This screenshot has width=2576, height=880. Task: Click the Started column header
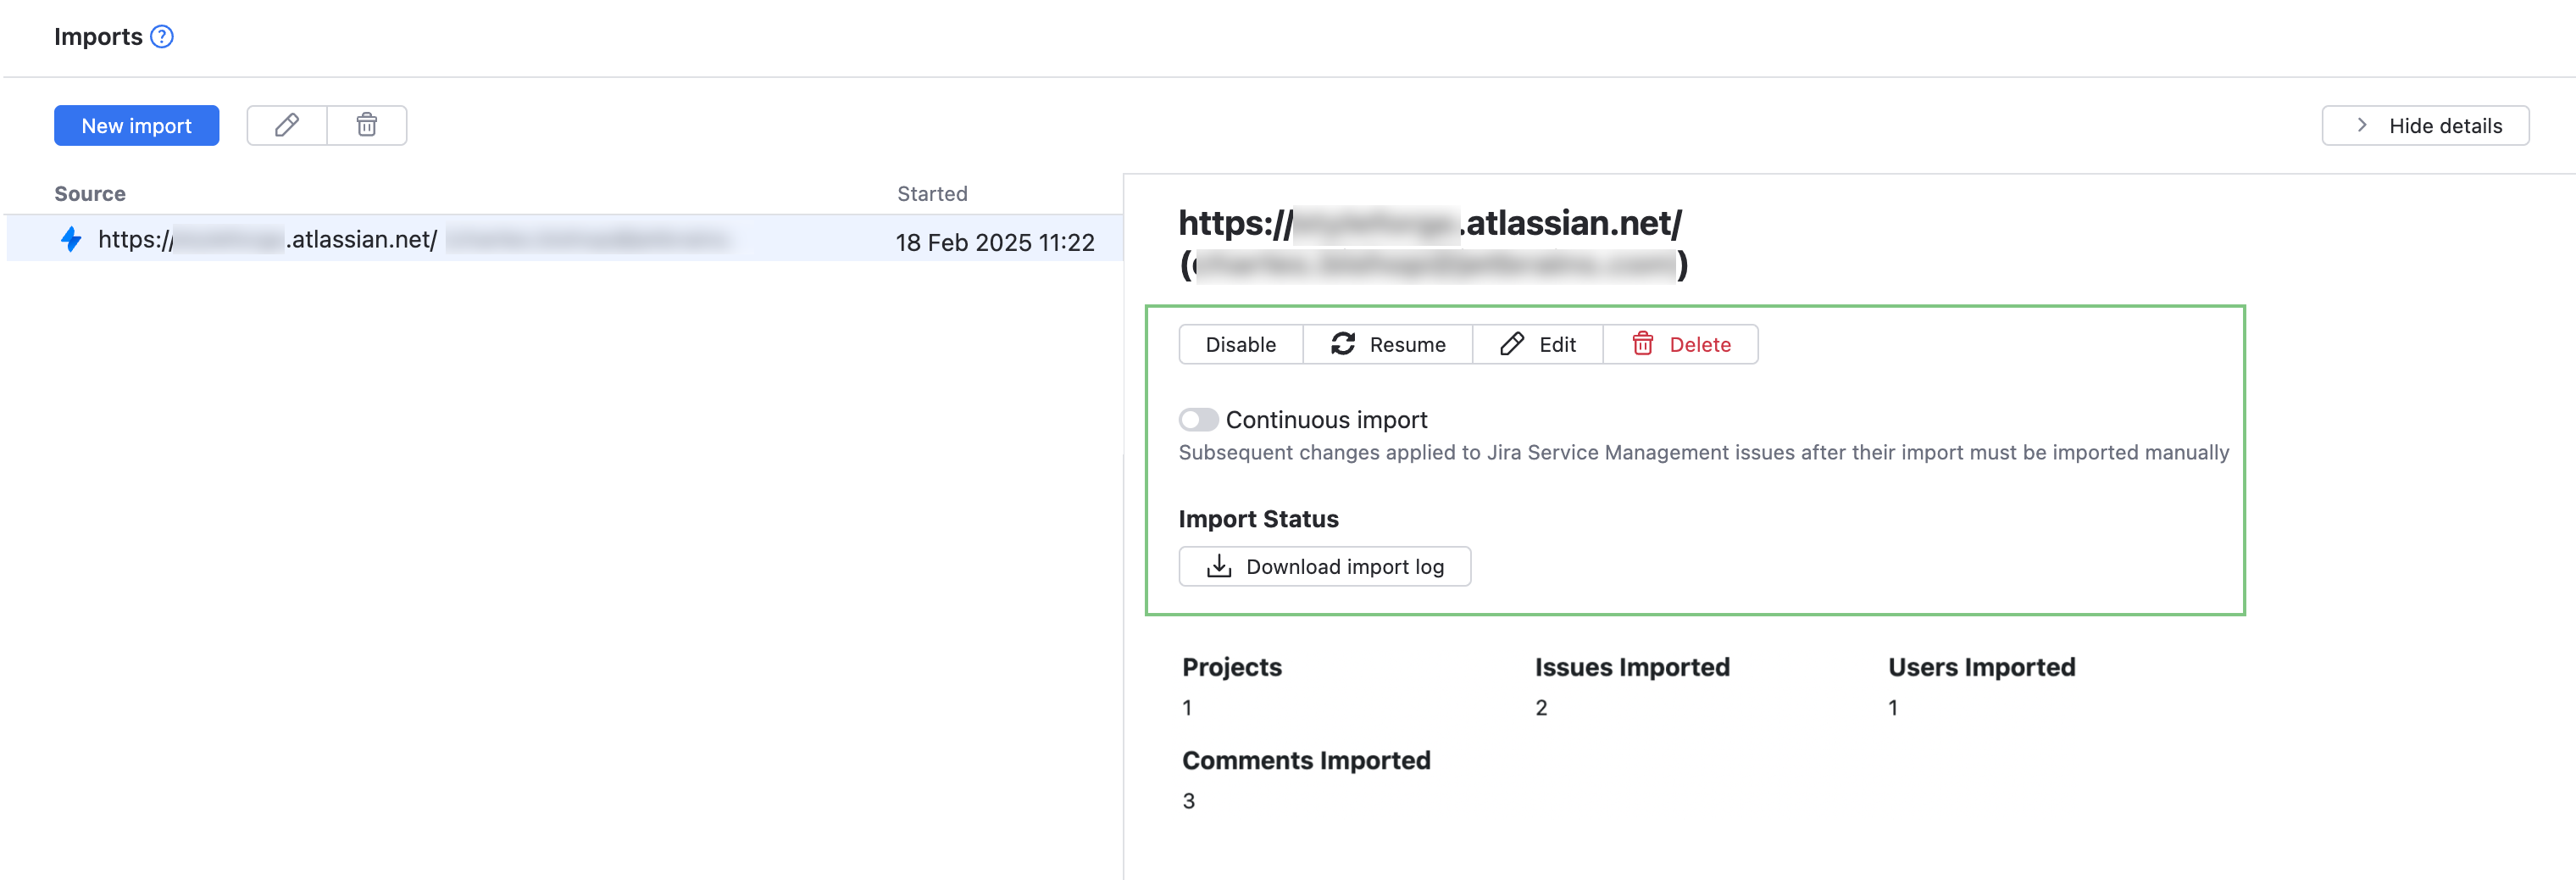point(932,193)
